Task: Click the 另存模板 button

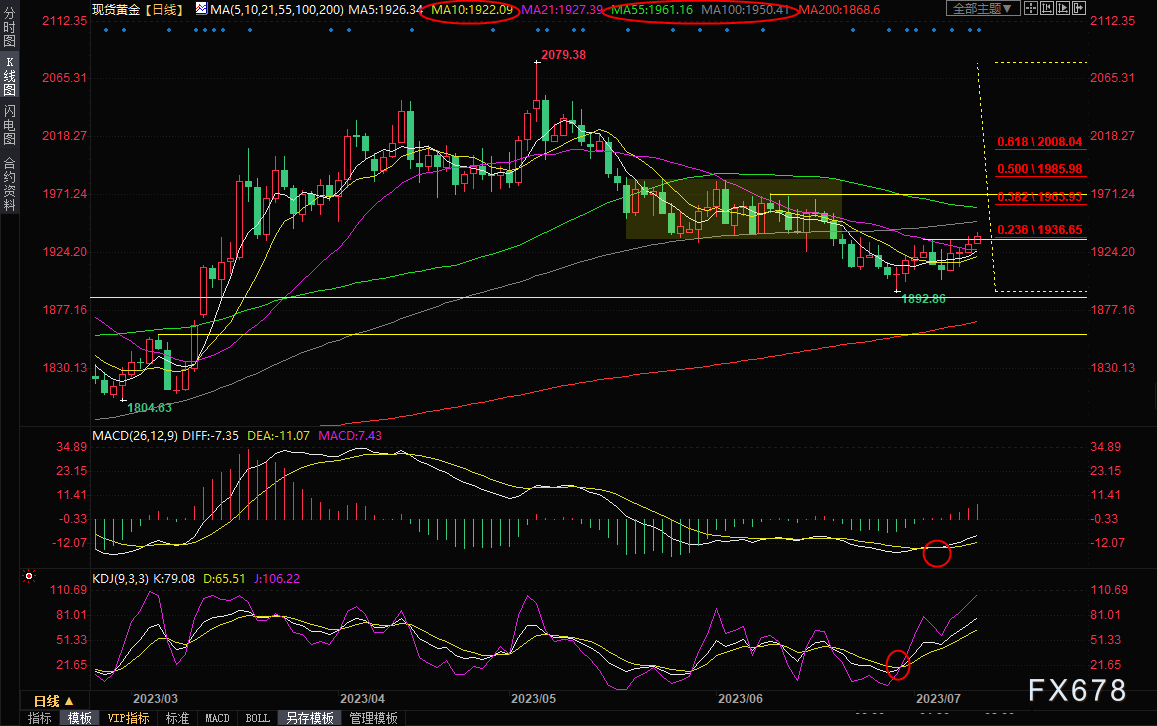Action: 310,718
